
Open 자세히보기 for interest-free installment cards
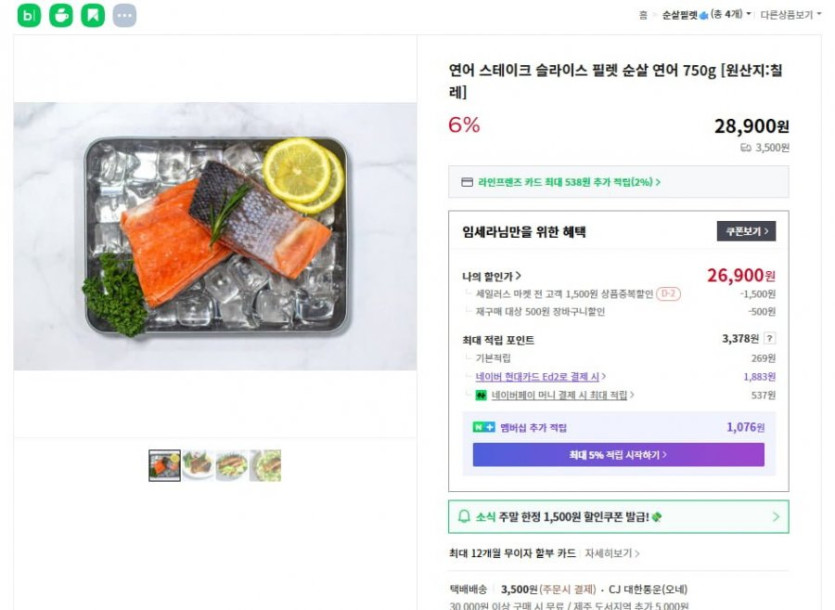point(611,553)
